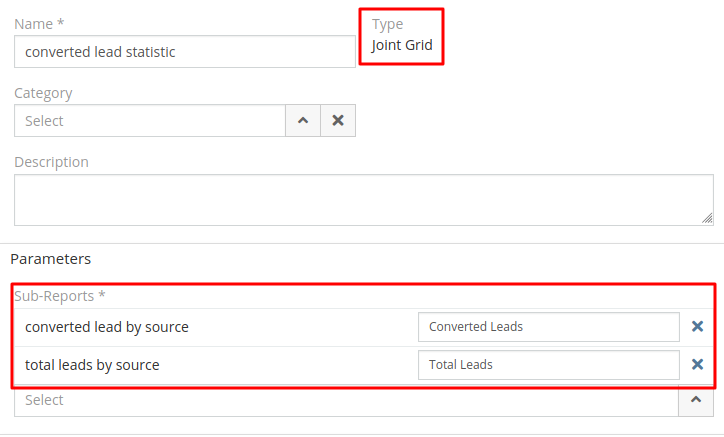Remove the total leads by source sub-report

point(697,364)
